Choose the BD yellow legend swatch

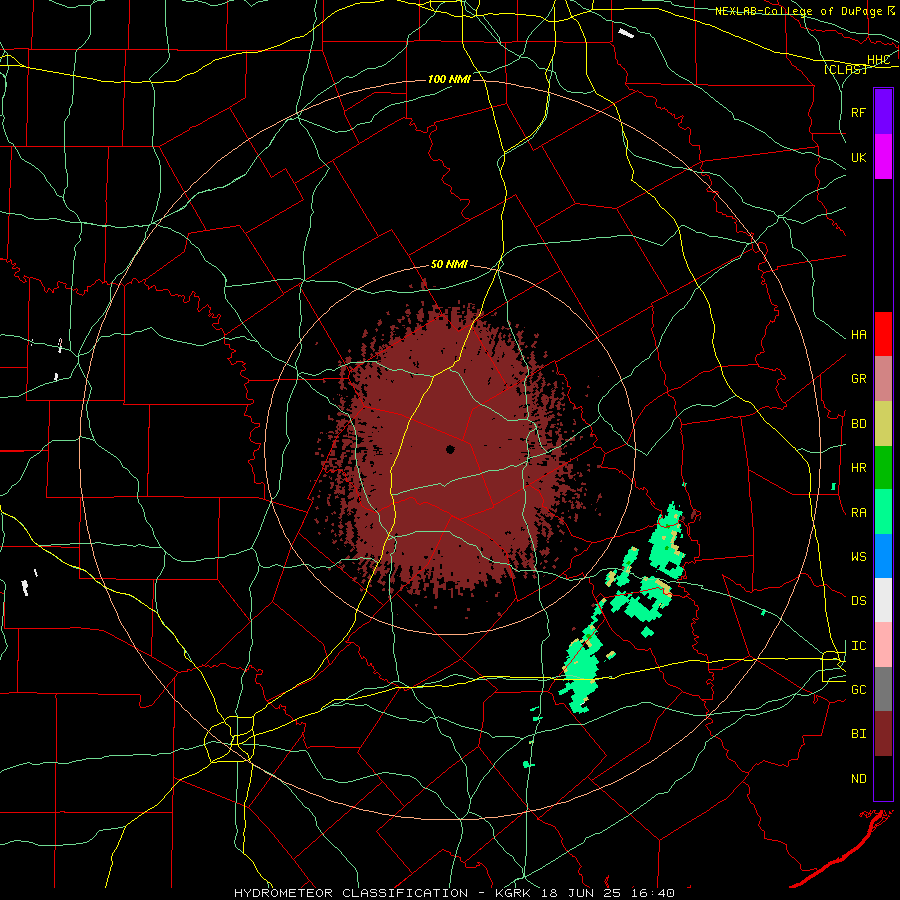(x=883, y=424)
